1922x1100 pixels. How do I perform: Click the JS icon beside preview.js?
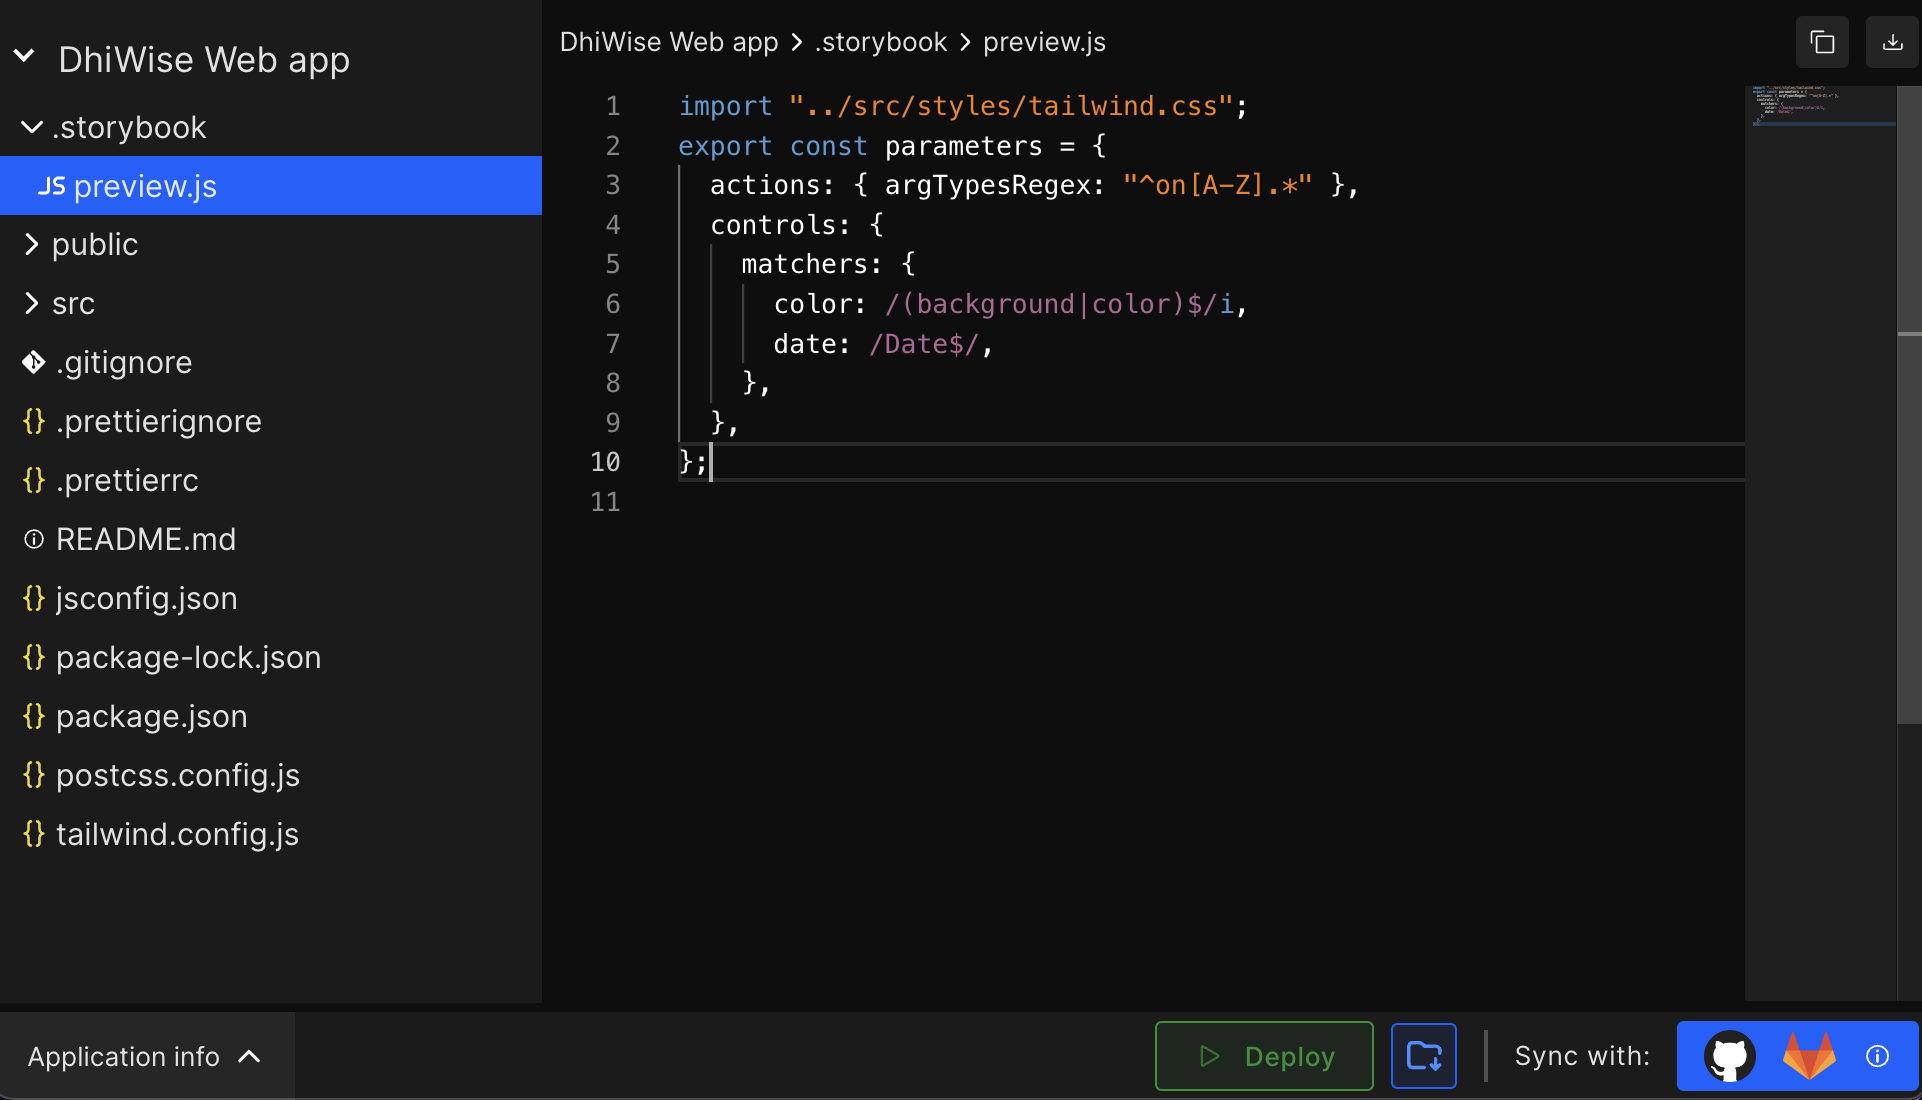click(x=52, y=186)
